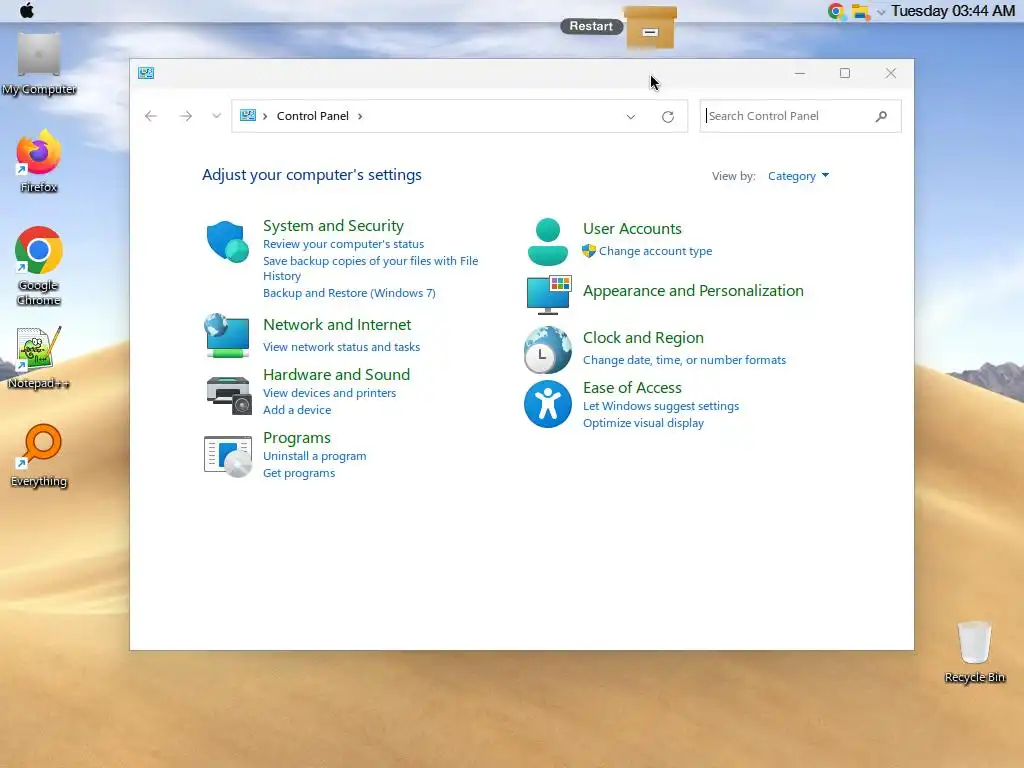The width and height of the screenshot is (1024, 768).
Task: Refresh the Control Panel view
Action: [x=667, y=116]
